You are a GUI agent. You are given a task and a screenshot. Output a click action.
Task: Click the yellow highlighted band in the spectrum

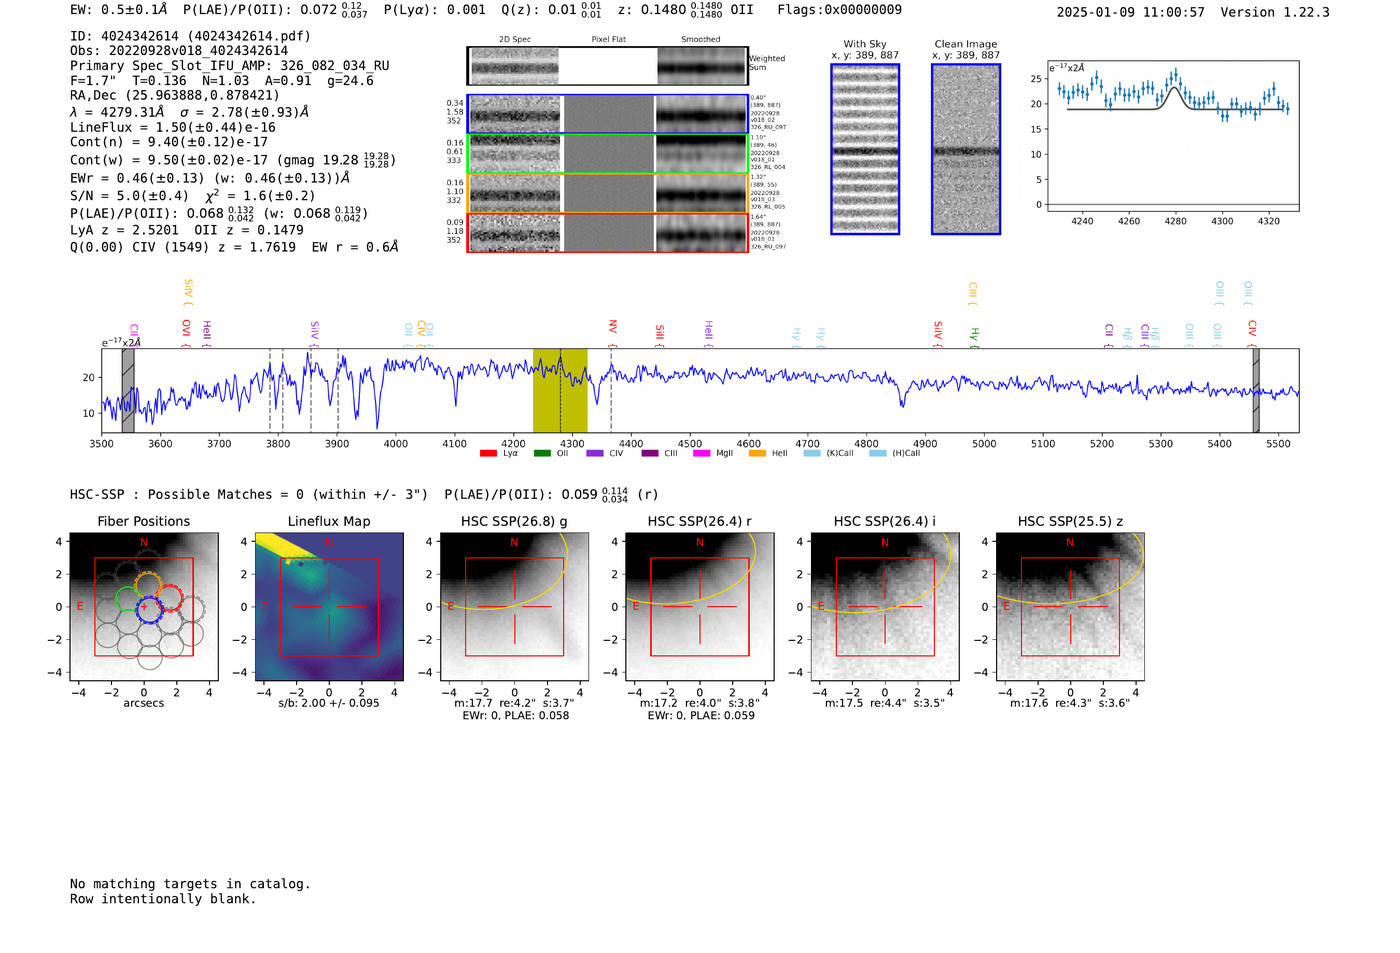point(560,390)
